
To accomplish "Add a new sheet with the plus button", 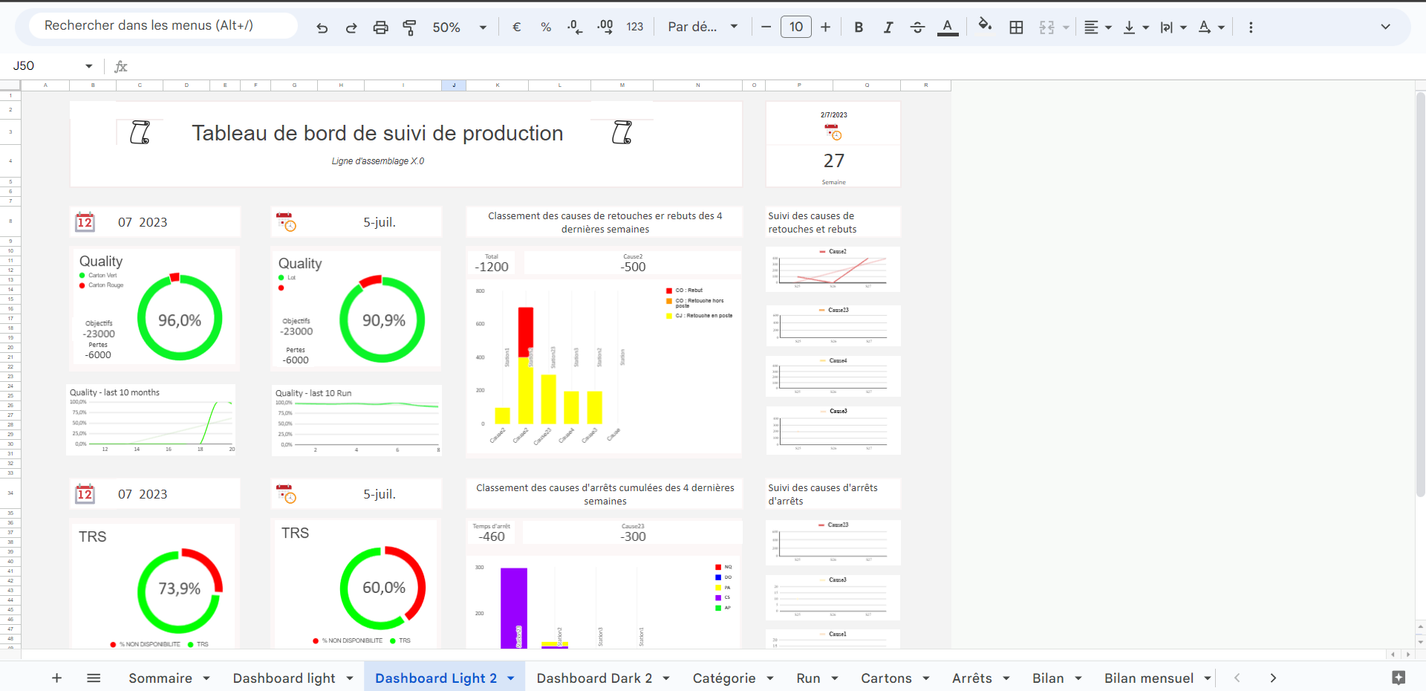I will click(56, 678).
